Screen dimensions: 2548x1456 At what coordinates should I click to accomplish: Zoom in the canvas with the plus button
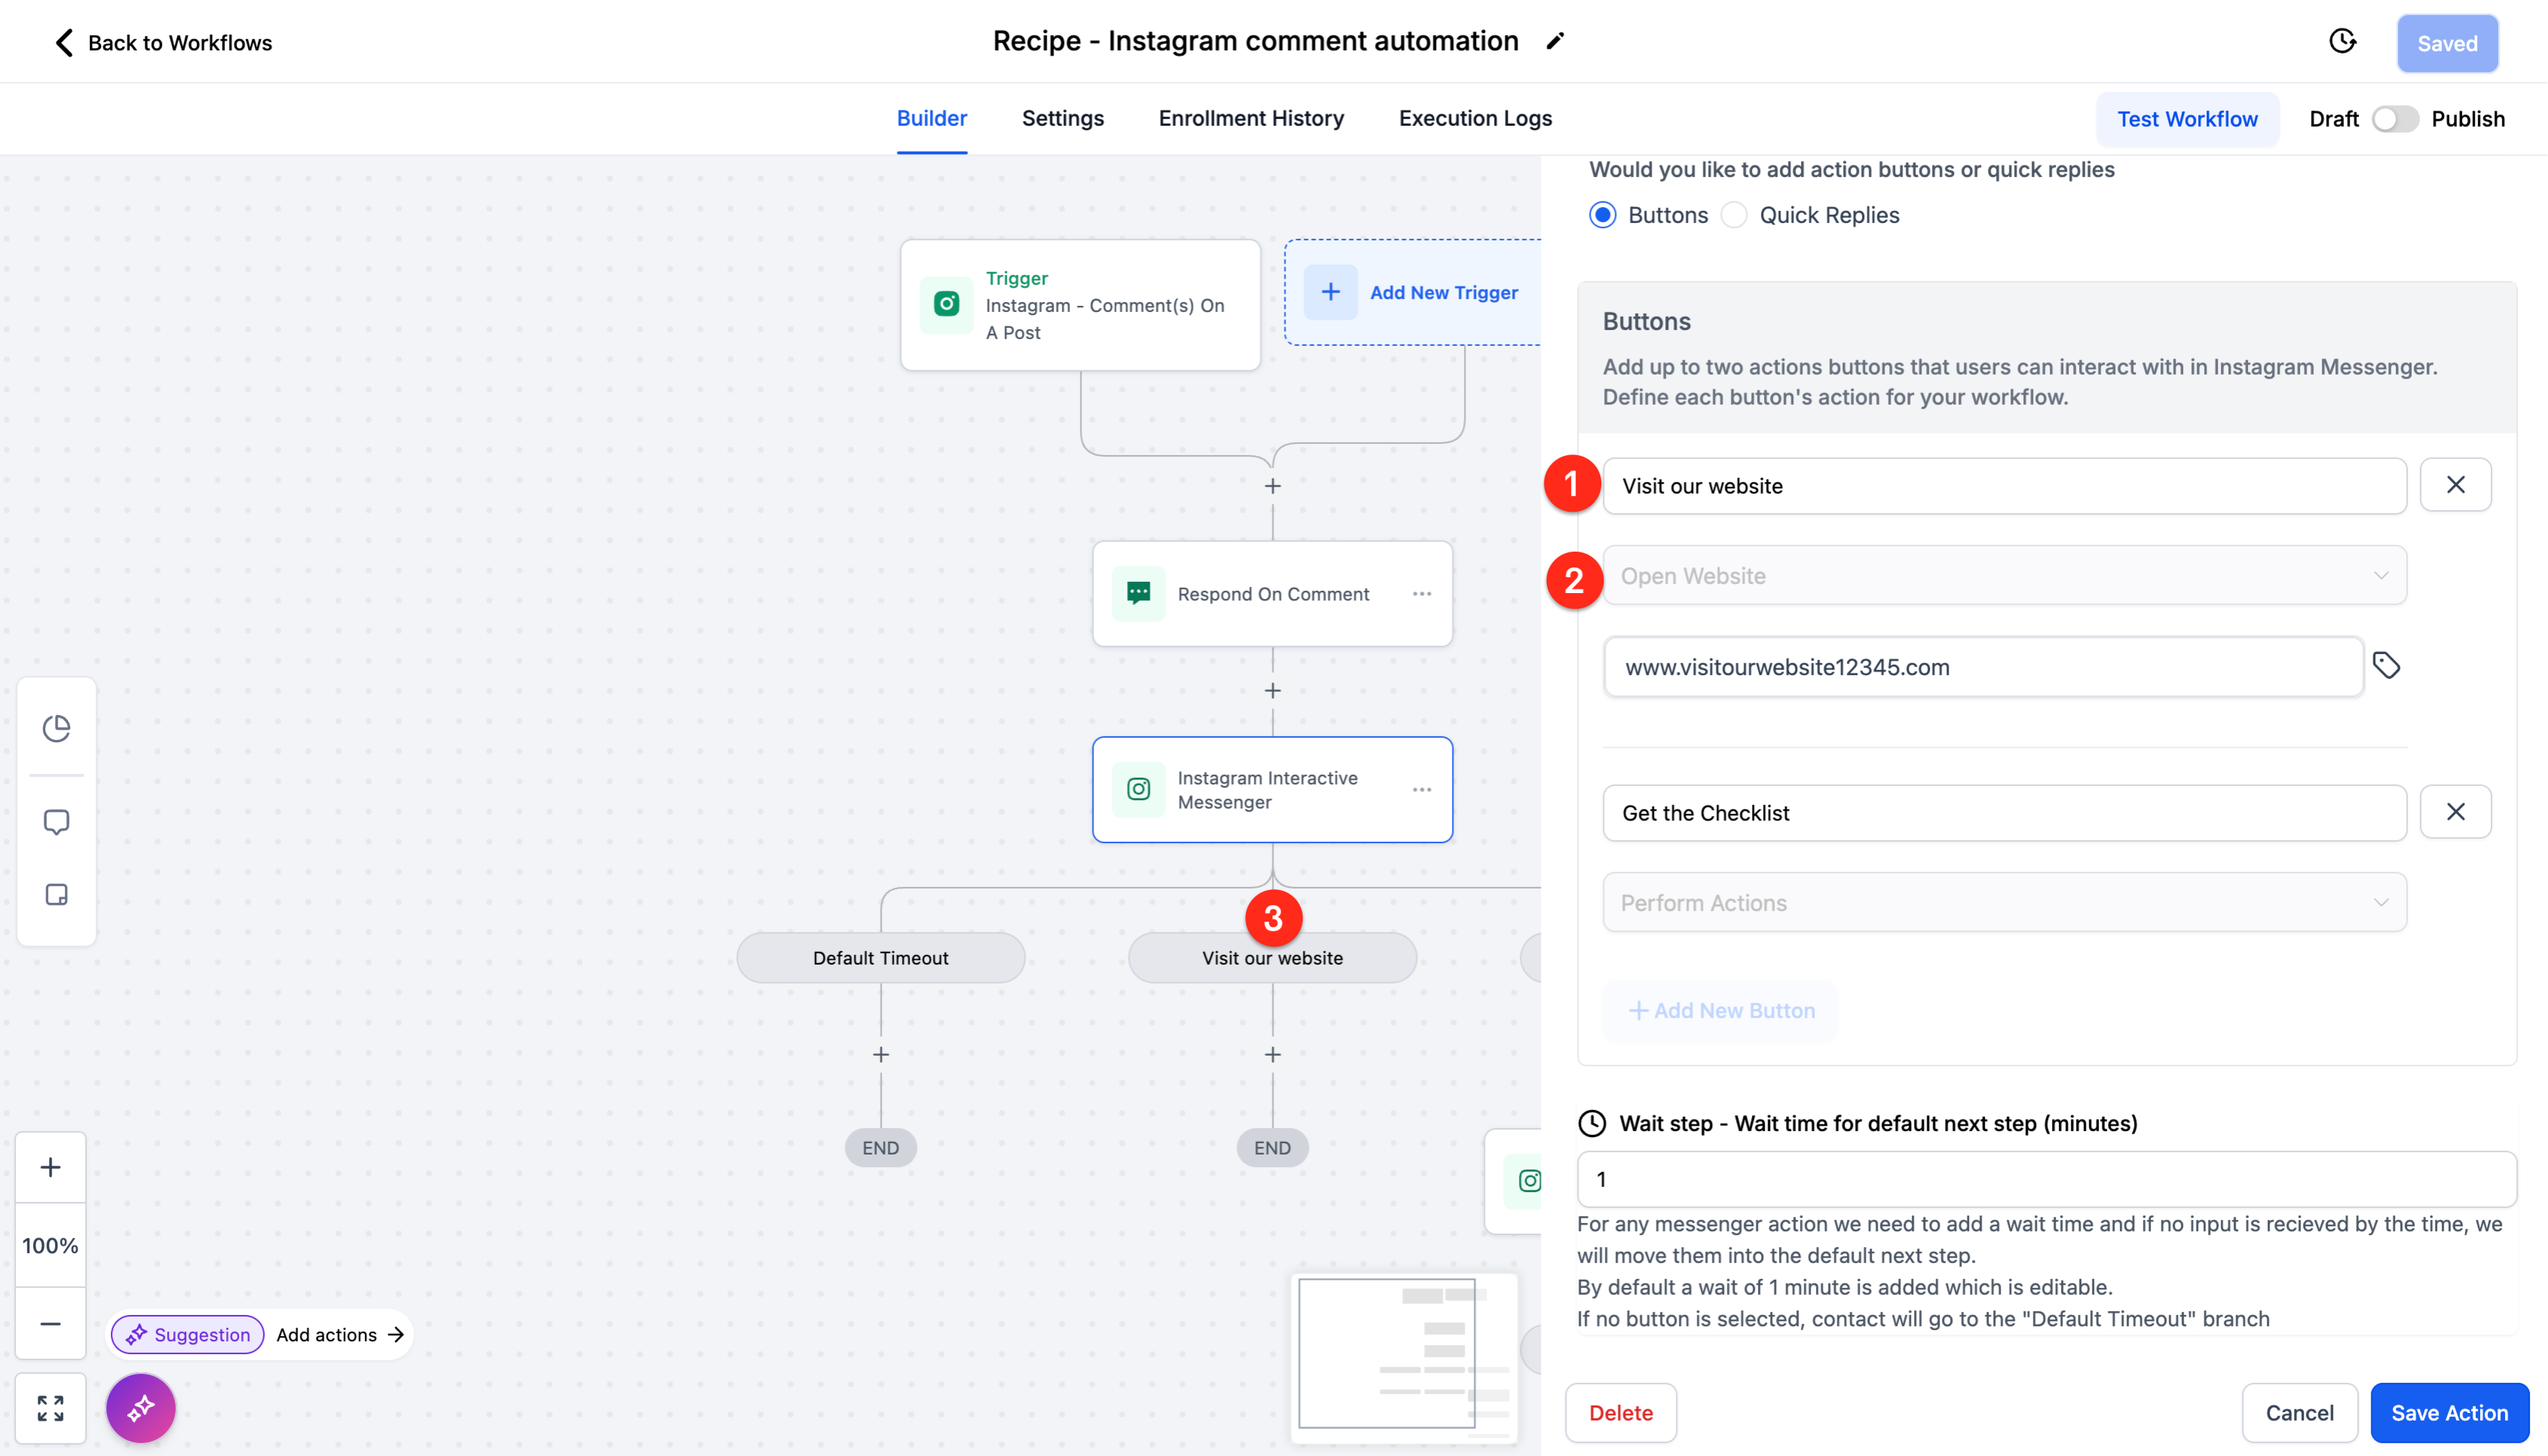(50, 1167)
